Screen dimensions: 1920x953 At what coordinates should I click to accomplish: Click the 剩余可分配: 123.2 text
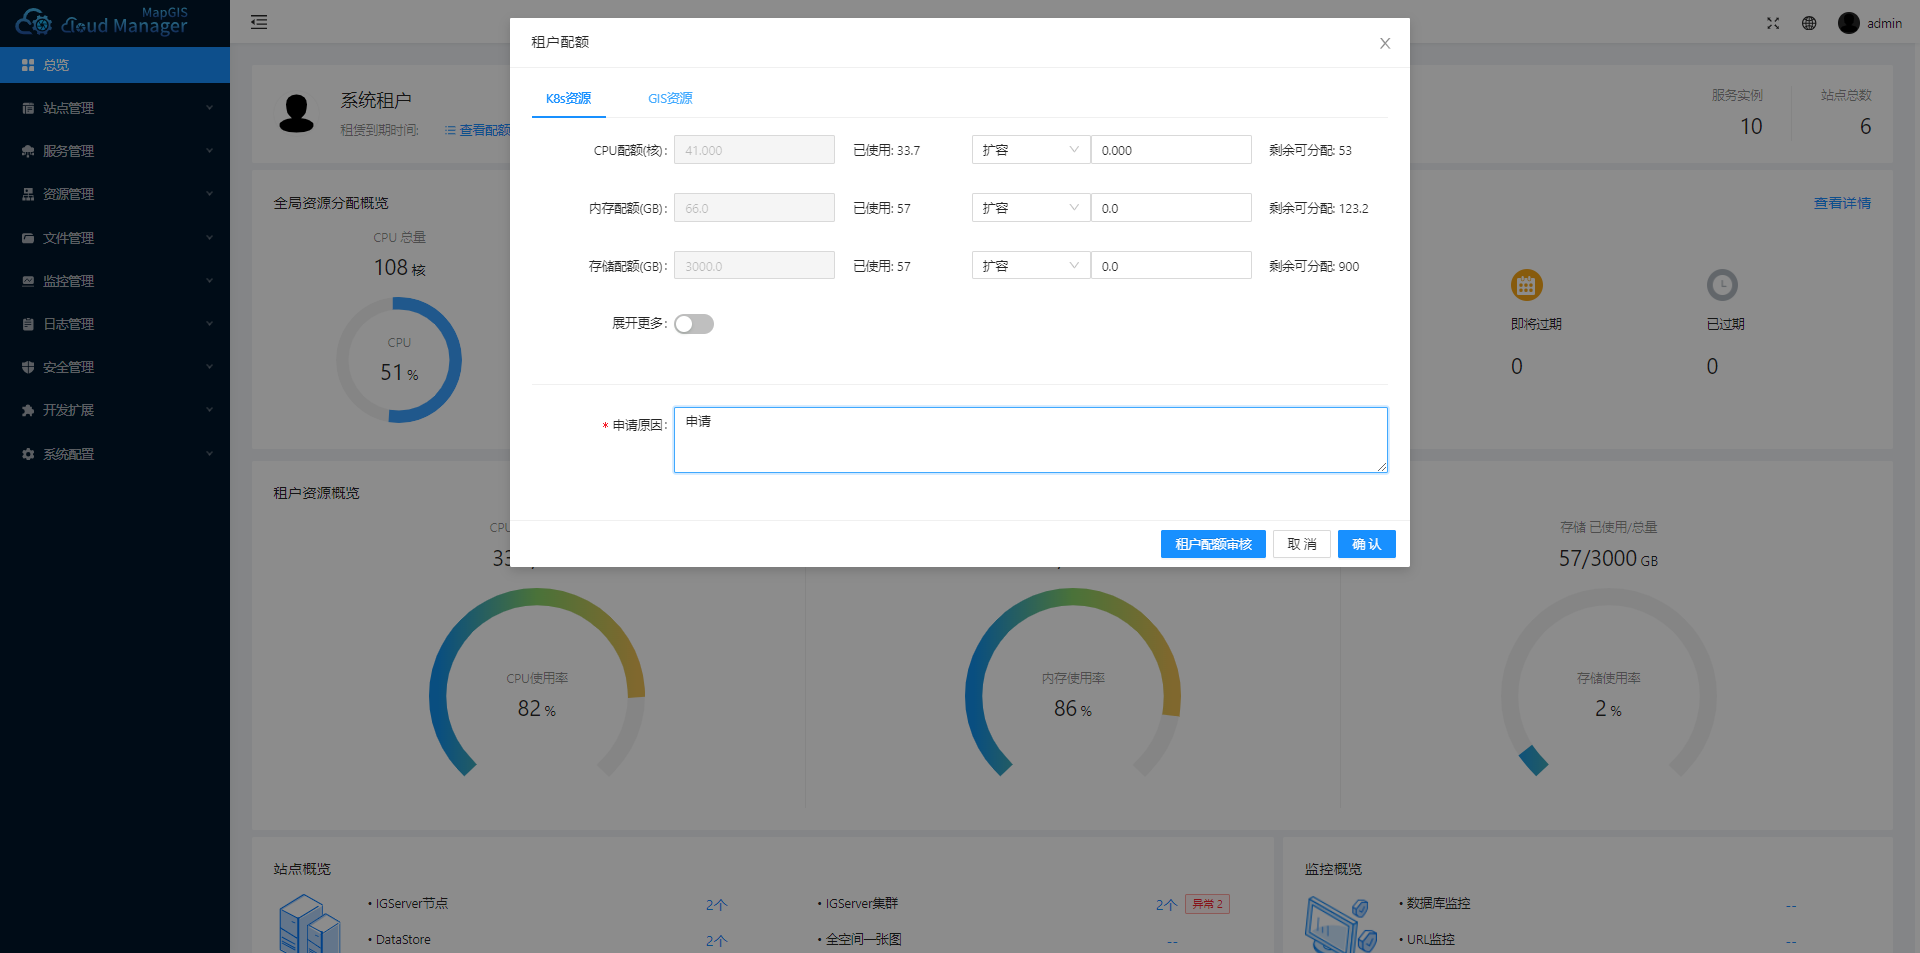click(1318, 208)
